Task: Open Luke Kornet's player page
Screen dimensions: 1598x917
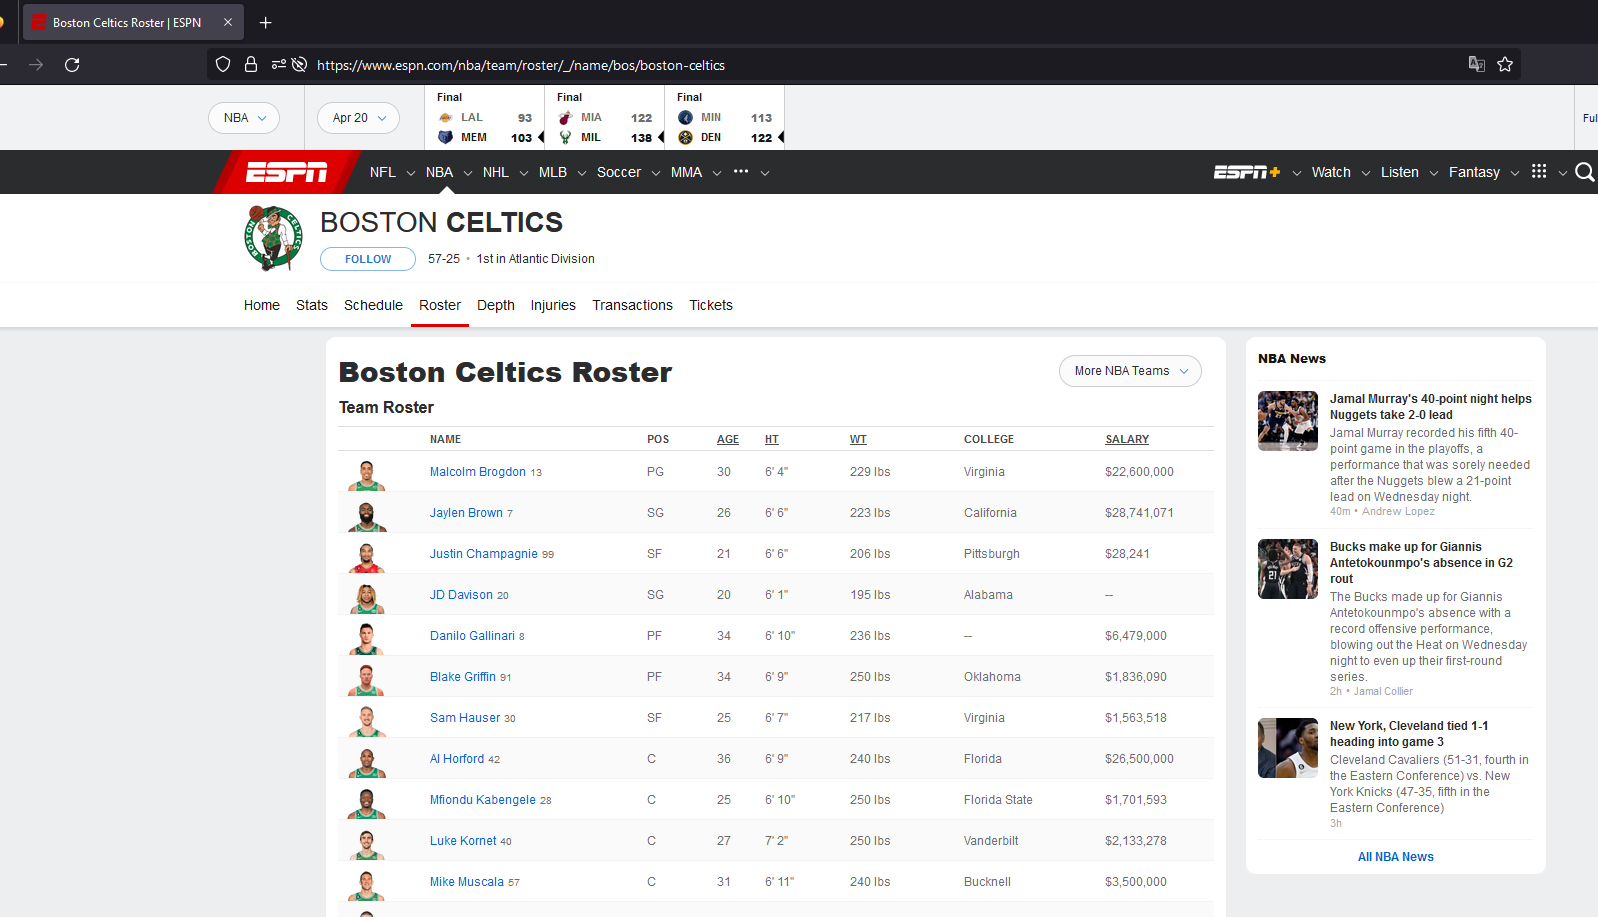Action: (x=463, y=841)
